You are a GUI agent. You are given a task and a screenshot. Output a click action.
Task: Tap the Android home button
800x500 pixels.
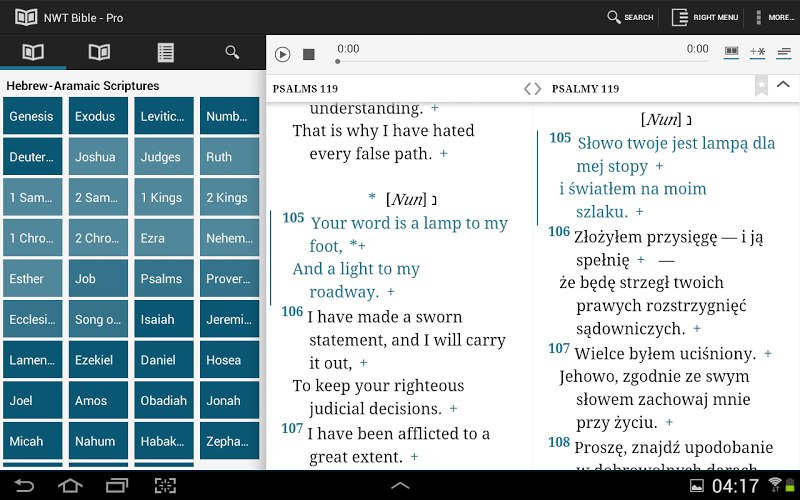(x=70, y=485)
